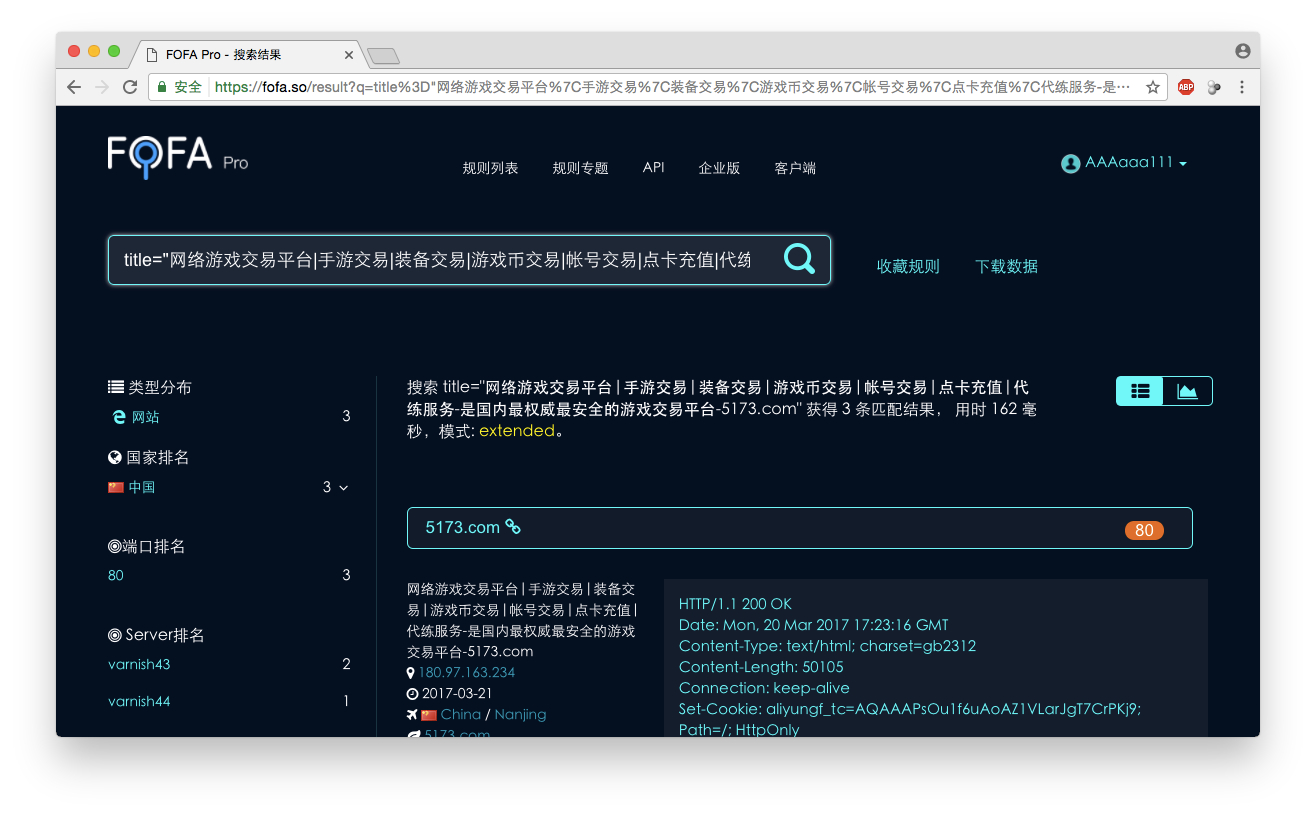Click the airplane icon beside China

(412, 714)
